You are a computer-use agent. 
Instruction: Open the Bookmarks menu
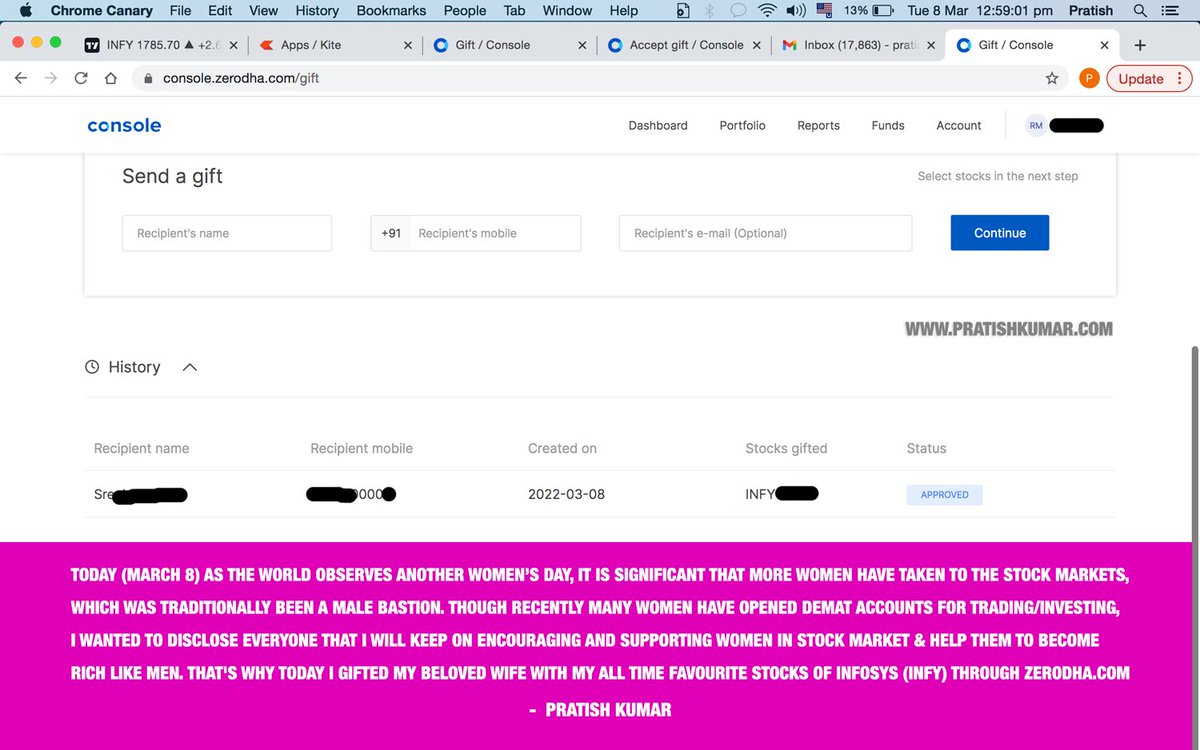tap(391, 10)
